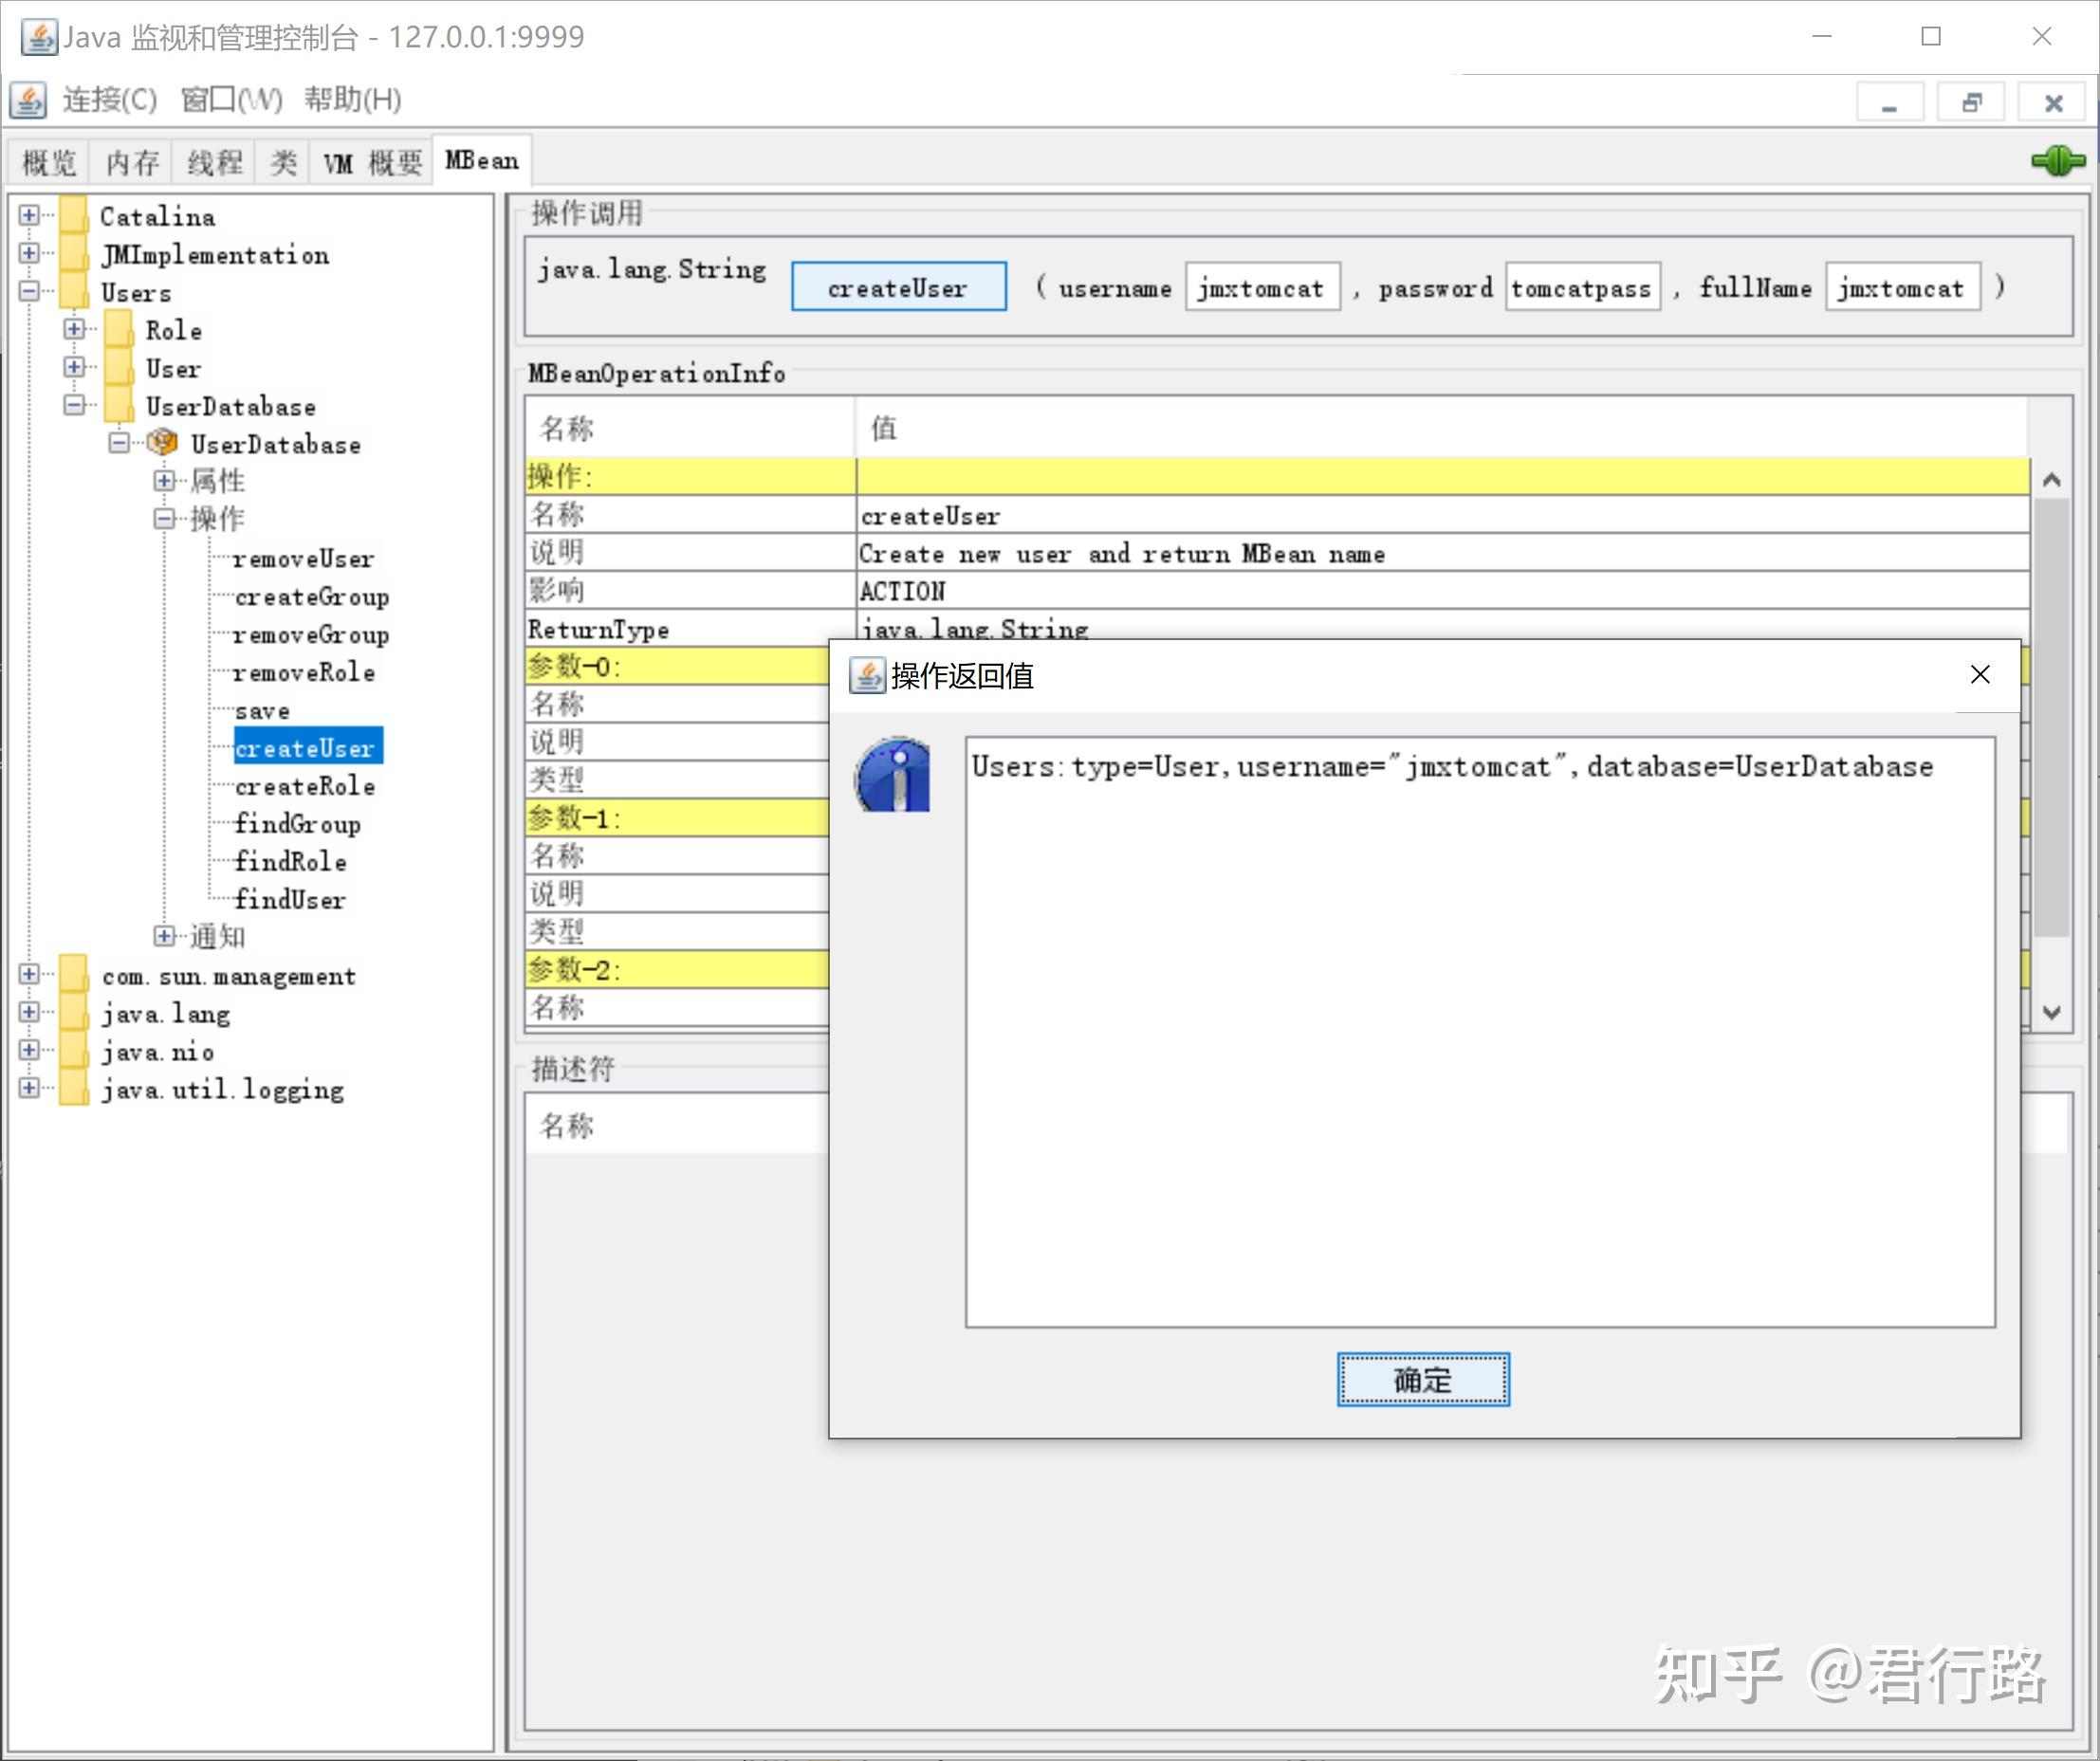Select removeRole operation in tree
Screen dimensions: 2100x1761
click(305, 673)
